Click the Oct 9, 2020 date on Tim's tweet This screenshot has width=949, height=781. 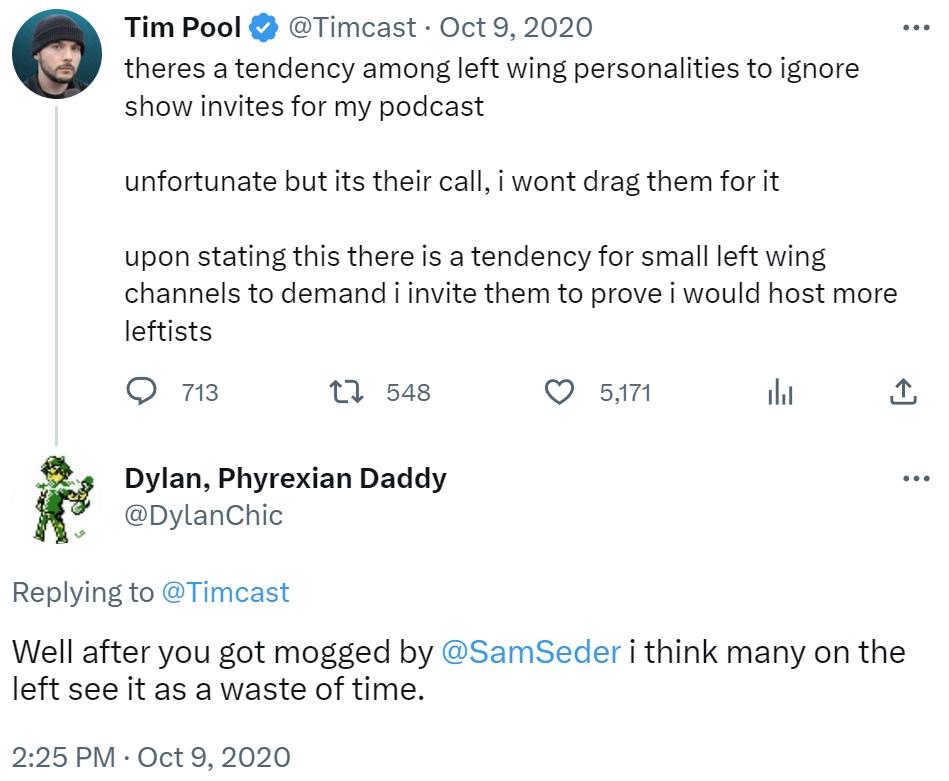coord(516,28)
